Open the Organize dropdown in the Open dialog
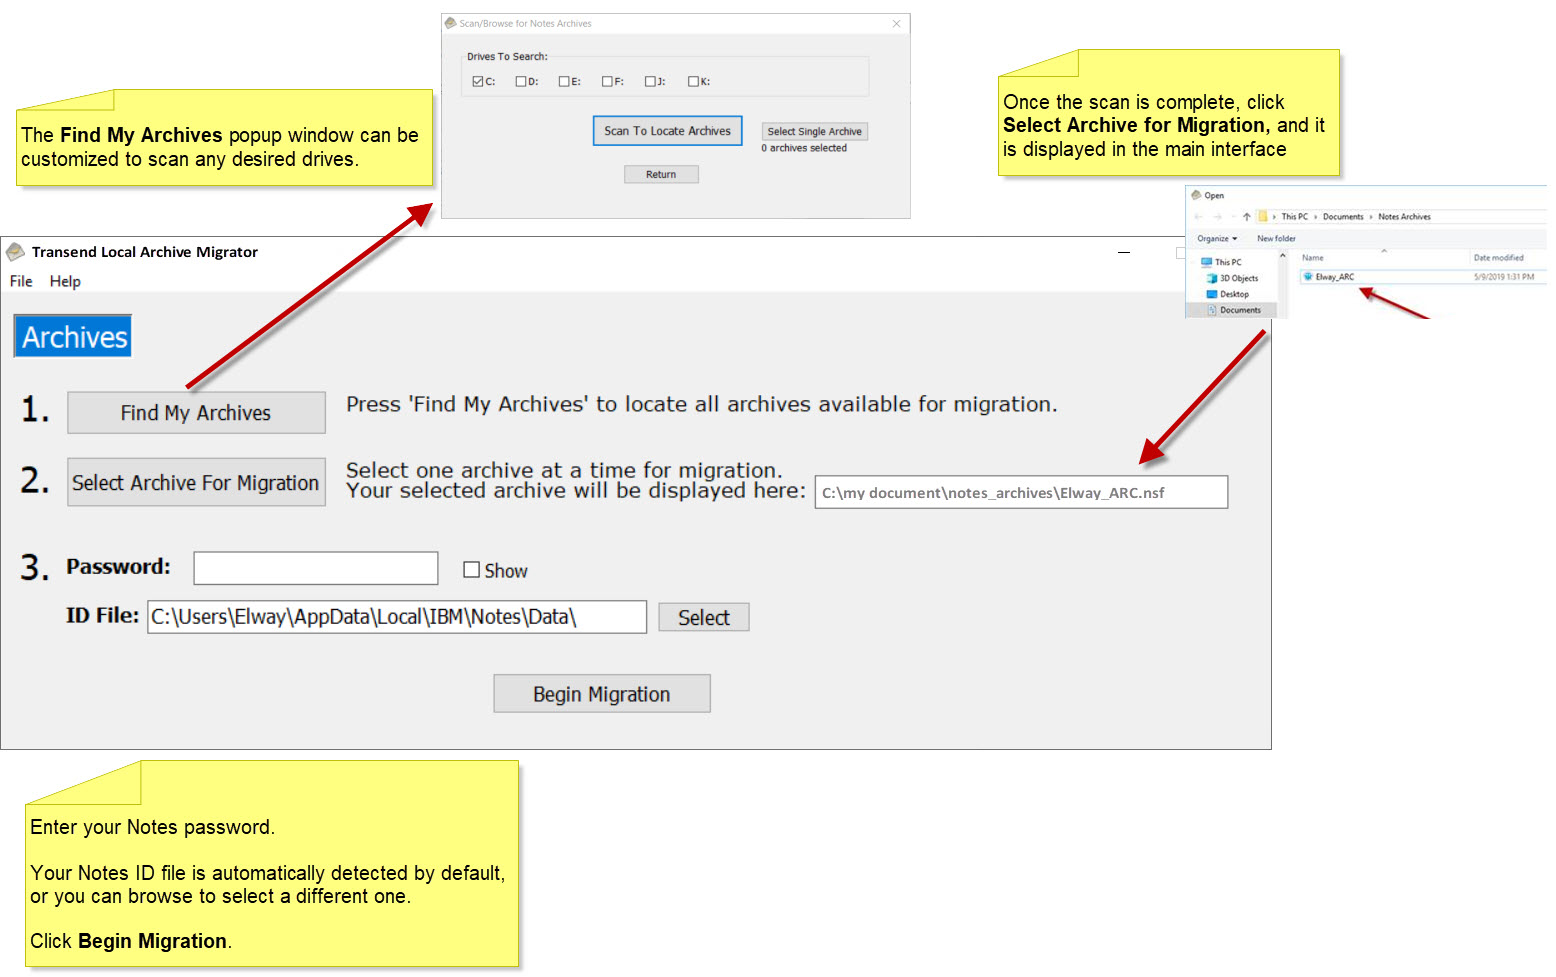The image size is (1556, 977). [1217, 239]
